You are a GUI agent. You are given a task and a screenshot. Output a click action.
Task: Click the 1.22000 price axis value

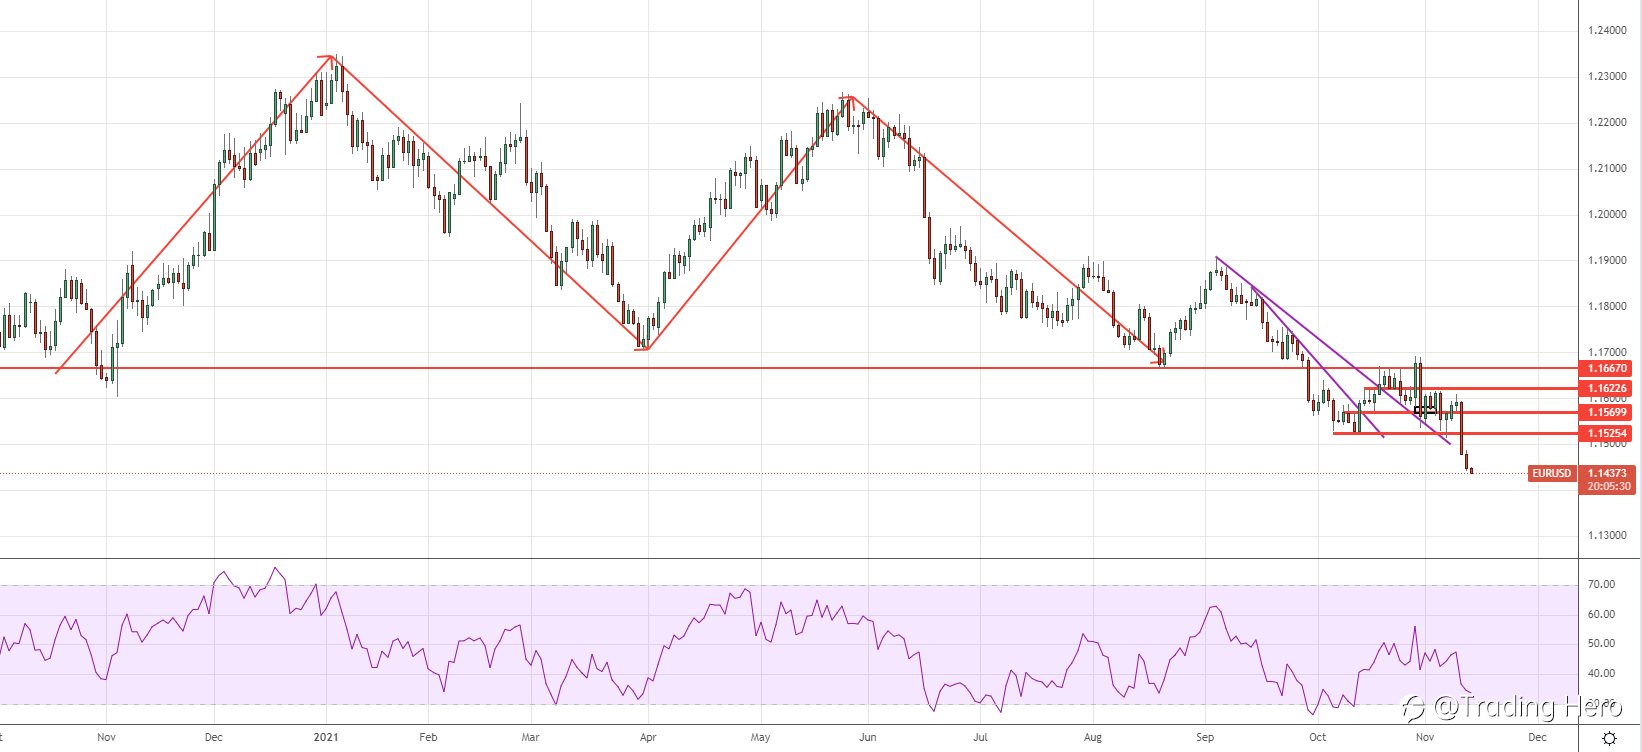point(1607,122)
